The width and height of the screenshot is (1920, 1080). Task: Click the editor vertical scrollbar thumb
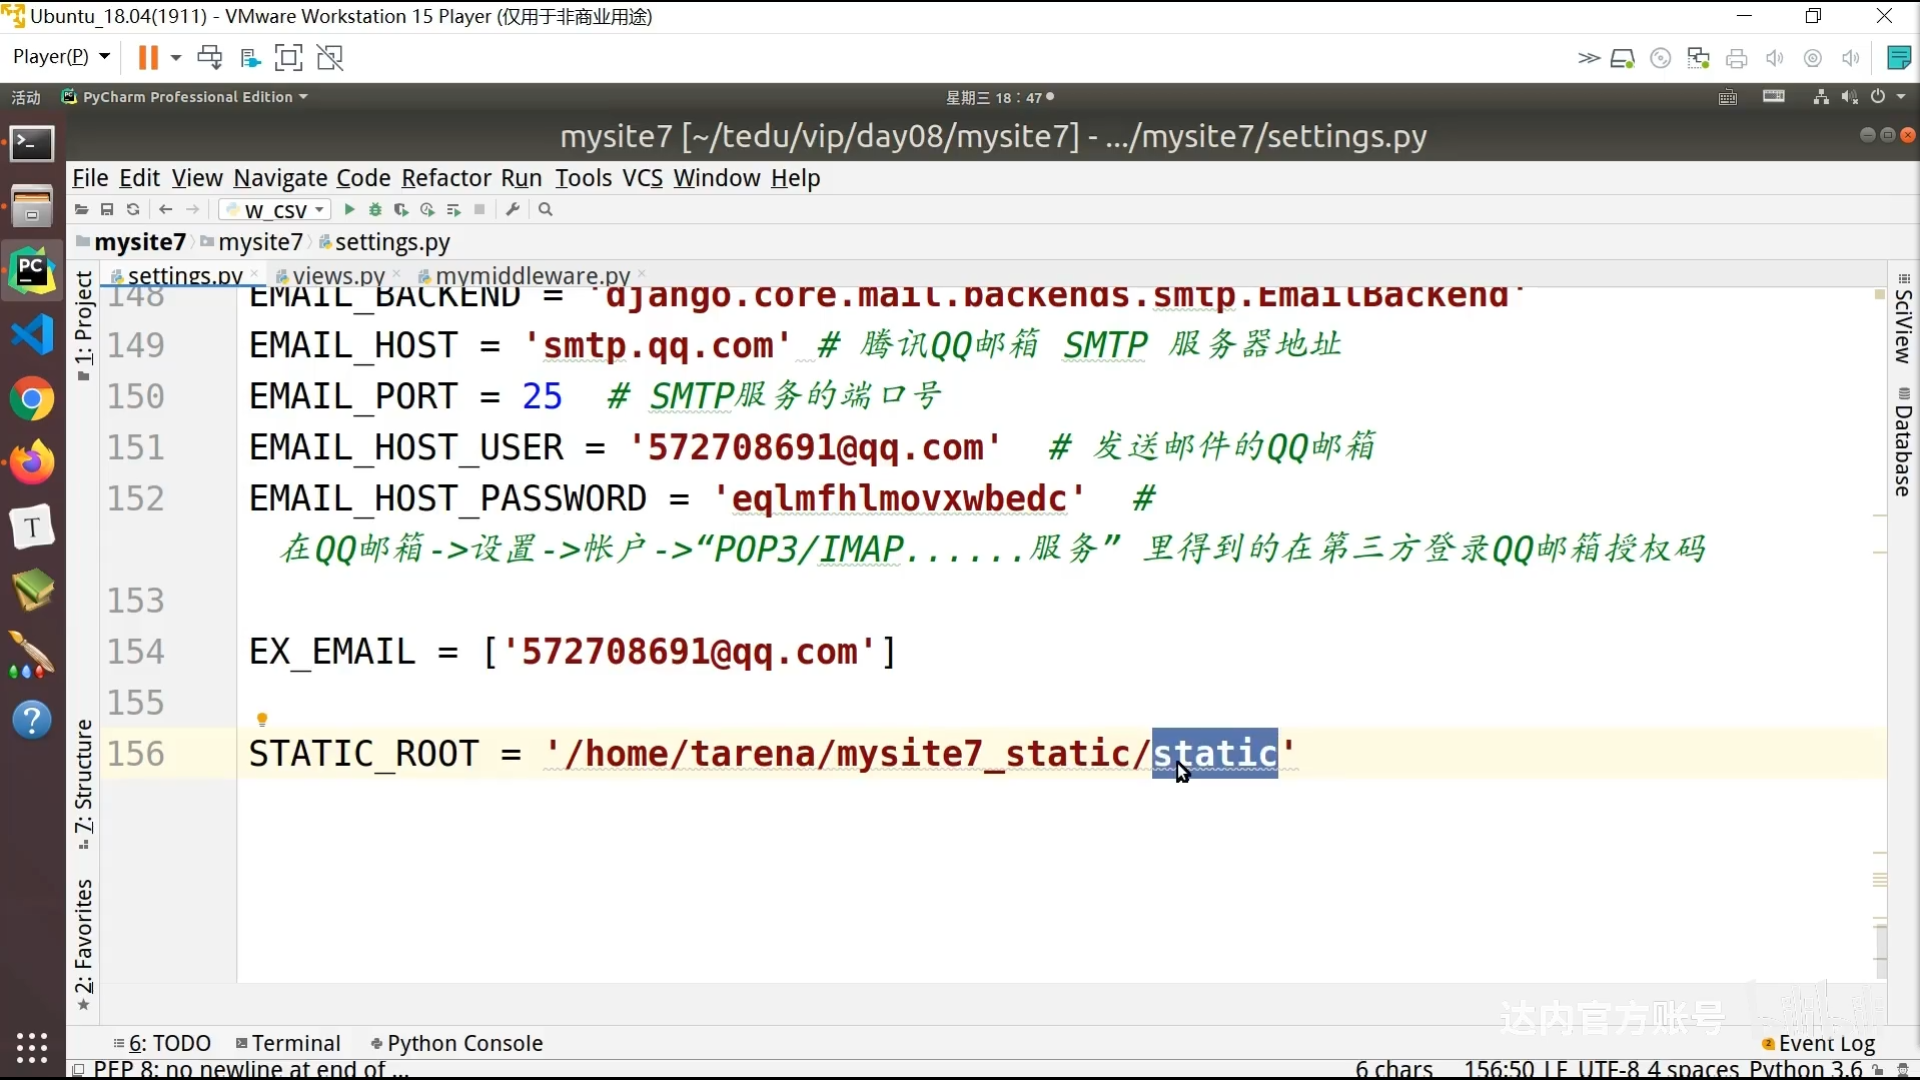(1881, 950)
